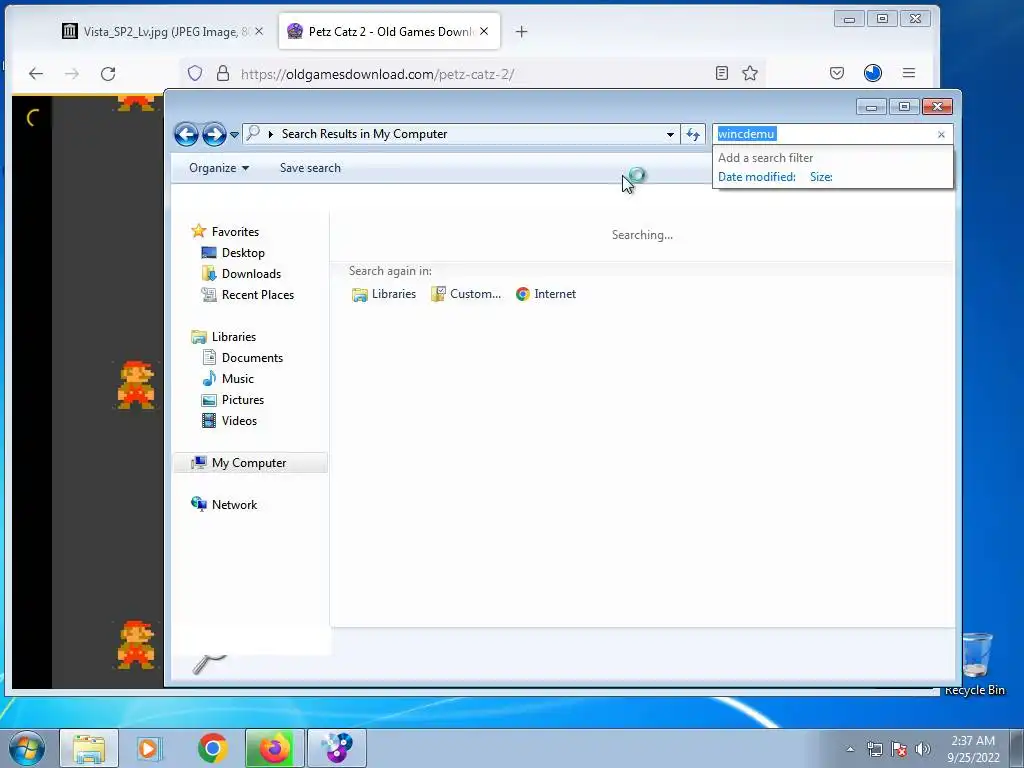The height and width of the screenshot is (768, 1024).
Task: Clear the wincdemu search text
Action: click(x=941, y=135)
